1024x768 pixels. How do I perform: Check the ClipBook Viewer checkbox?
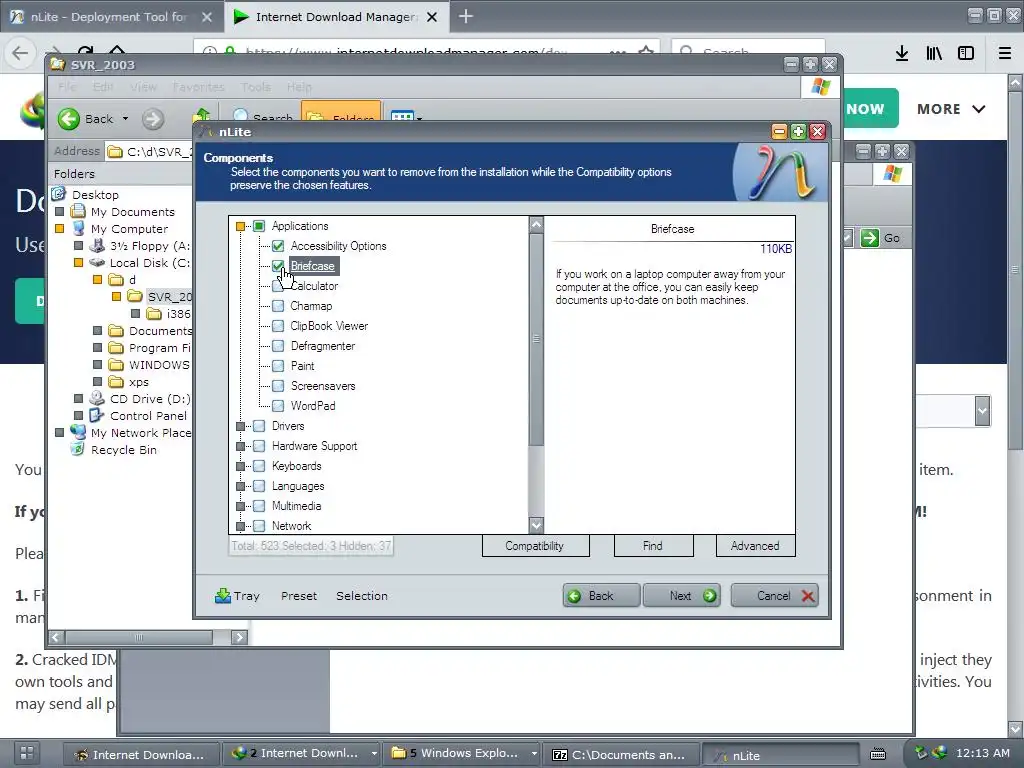coord(278,326)
